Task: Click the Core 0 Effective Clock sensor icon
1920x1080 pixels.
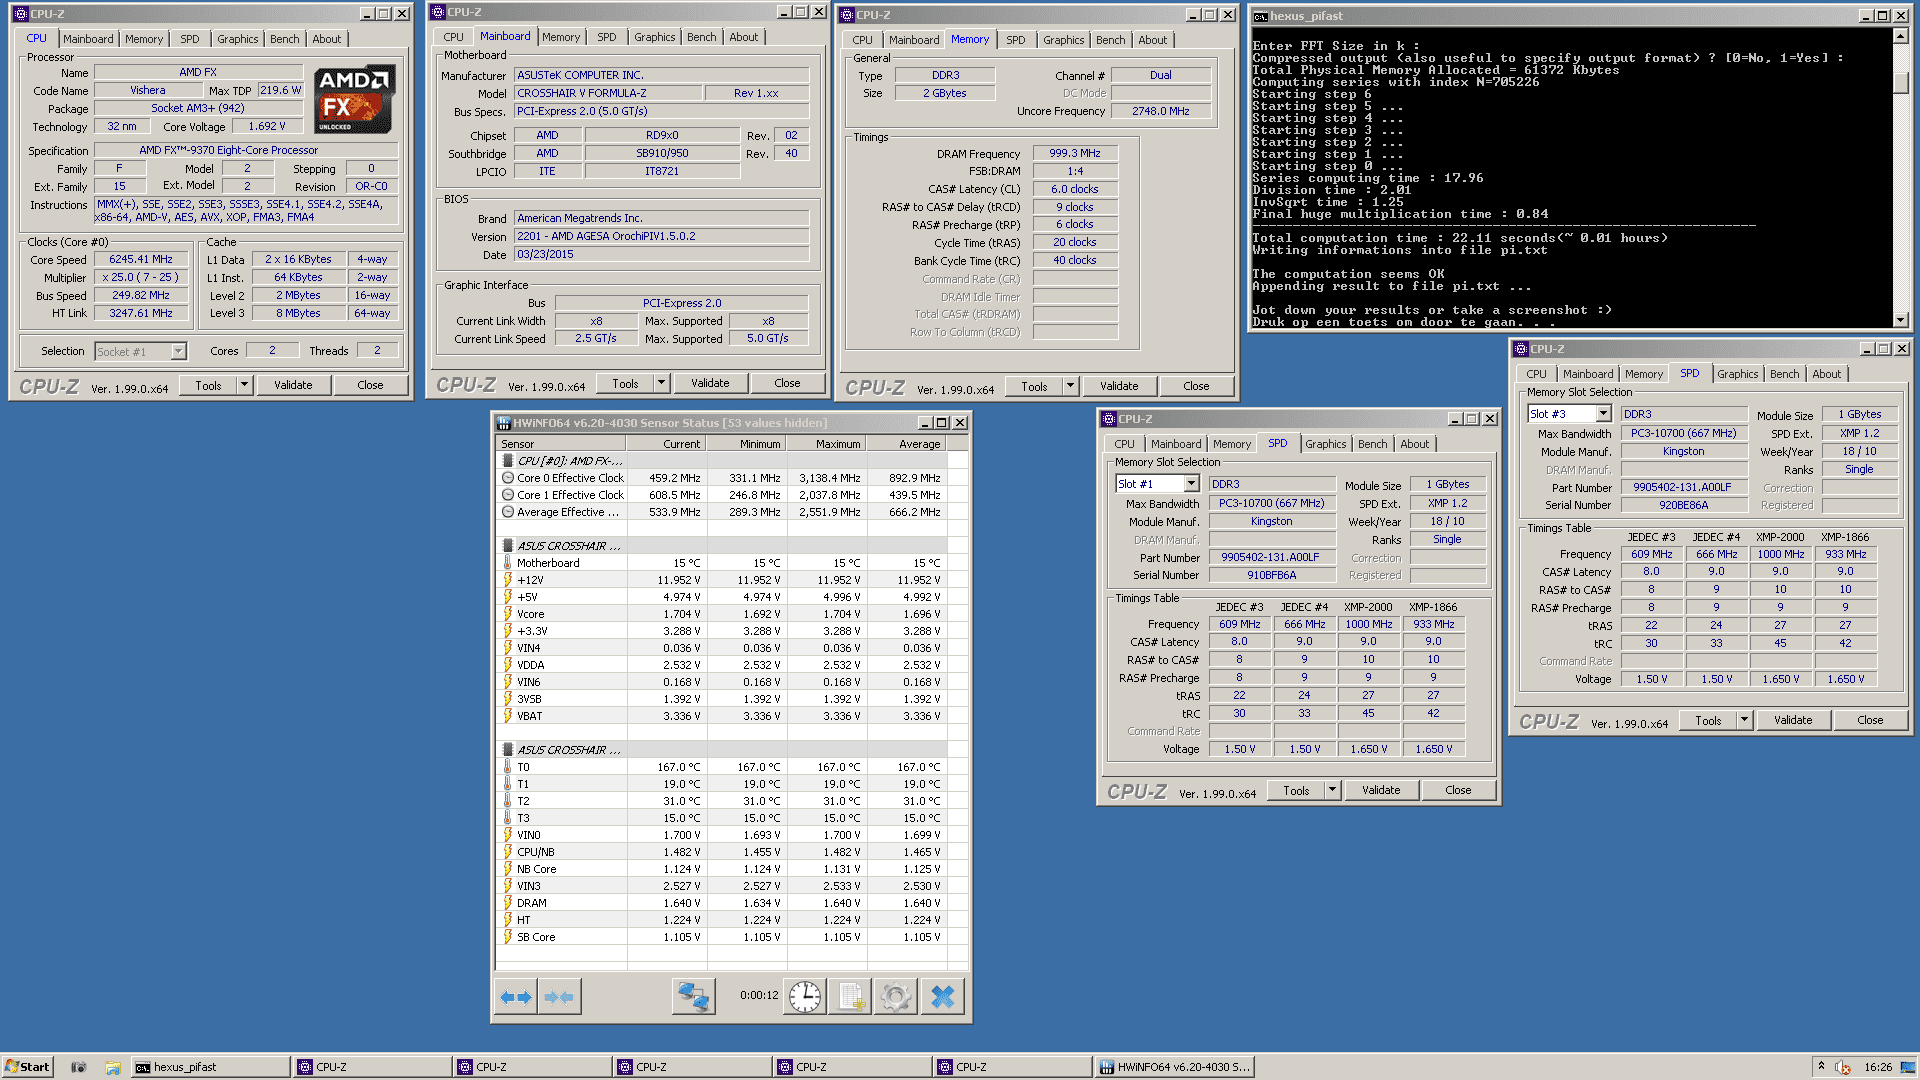Action: (508, 478)
